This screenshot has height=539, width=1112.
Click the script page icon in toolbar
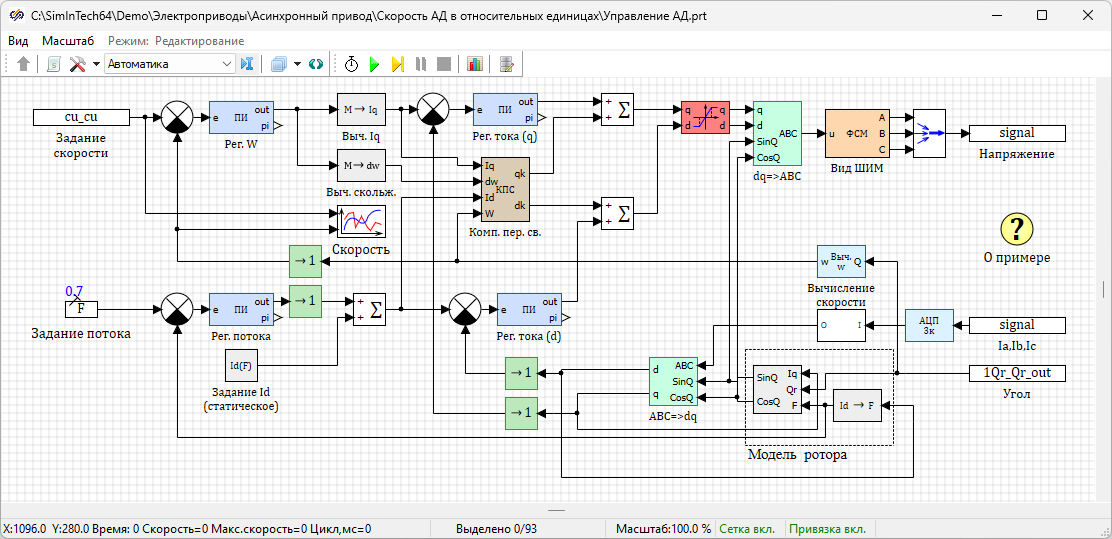54,64
